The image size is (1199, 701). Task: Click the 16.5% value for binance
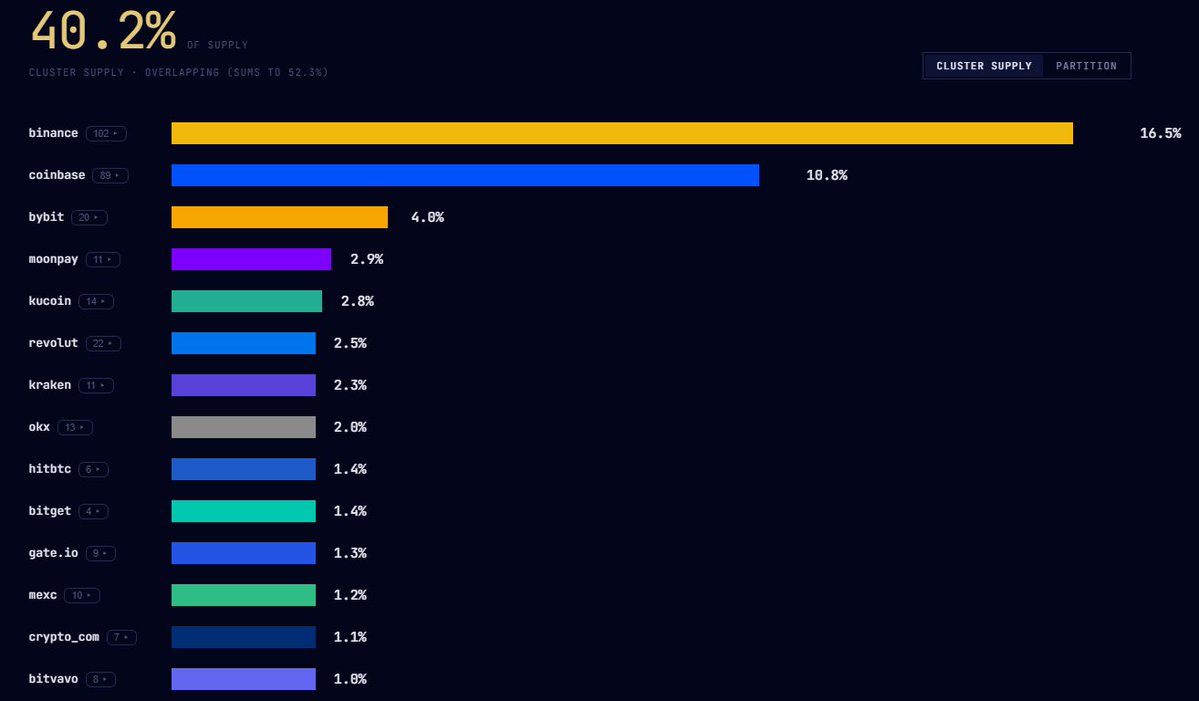point(1160,133)
